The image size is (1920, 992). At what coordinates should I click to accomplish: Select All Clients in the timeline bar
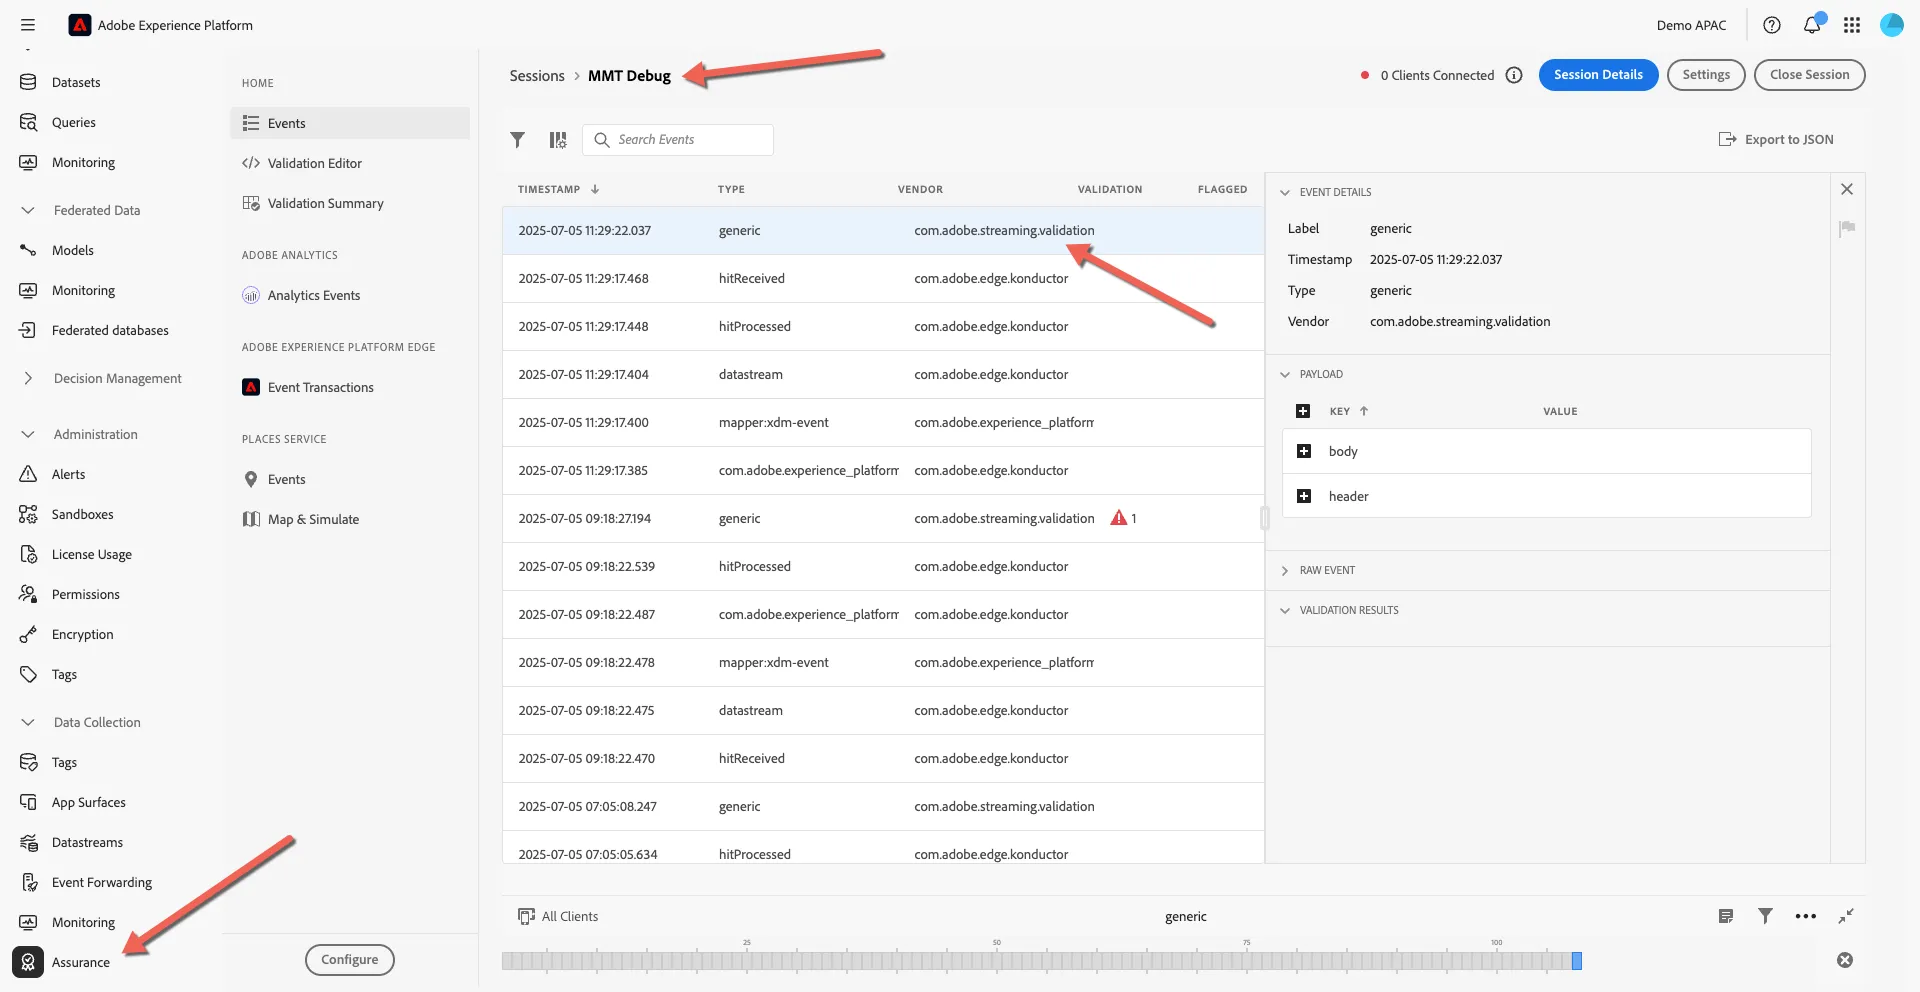[x=558, y=916]
